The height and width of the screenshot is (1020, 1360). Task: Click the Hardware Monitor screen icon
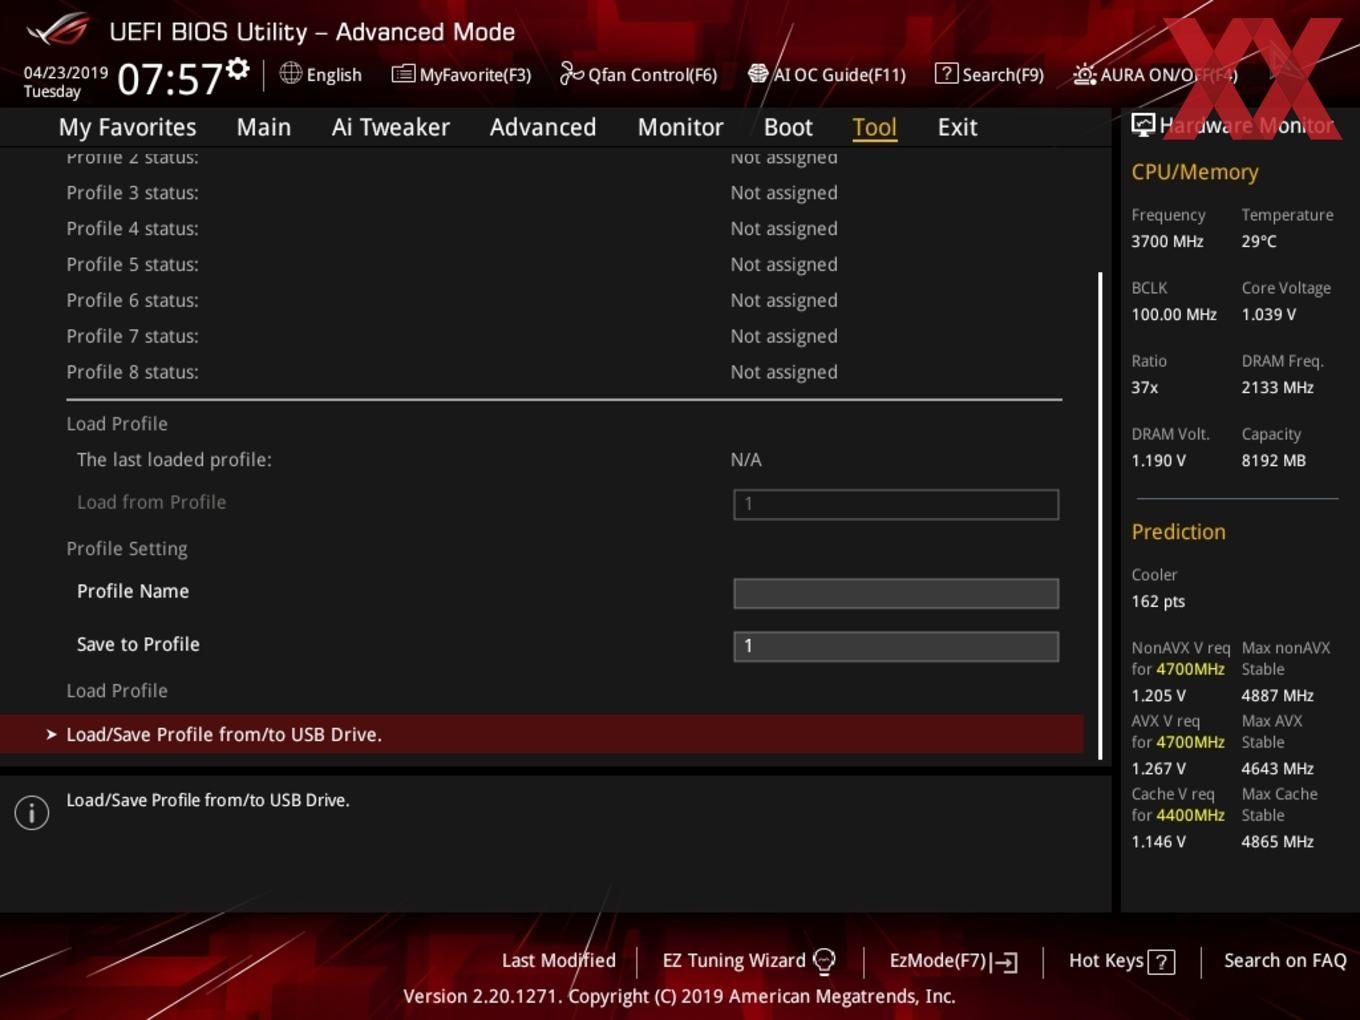[x=1143, y=125]
